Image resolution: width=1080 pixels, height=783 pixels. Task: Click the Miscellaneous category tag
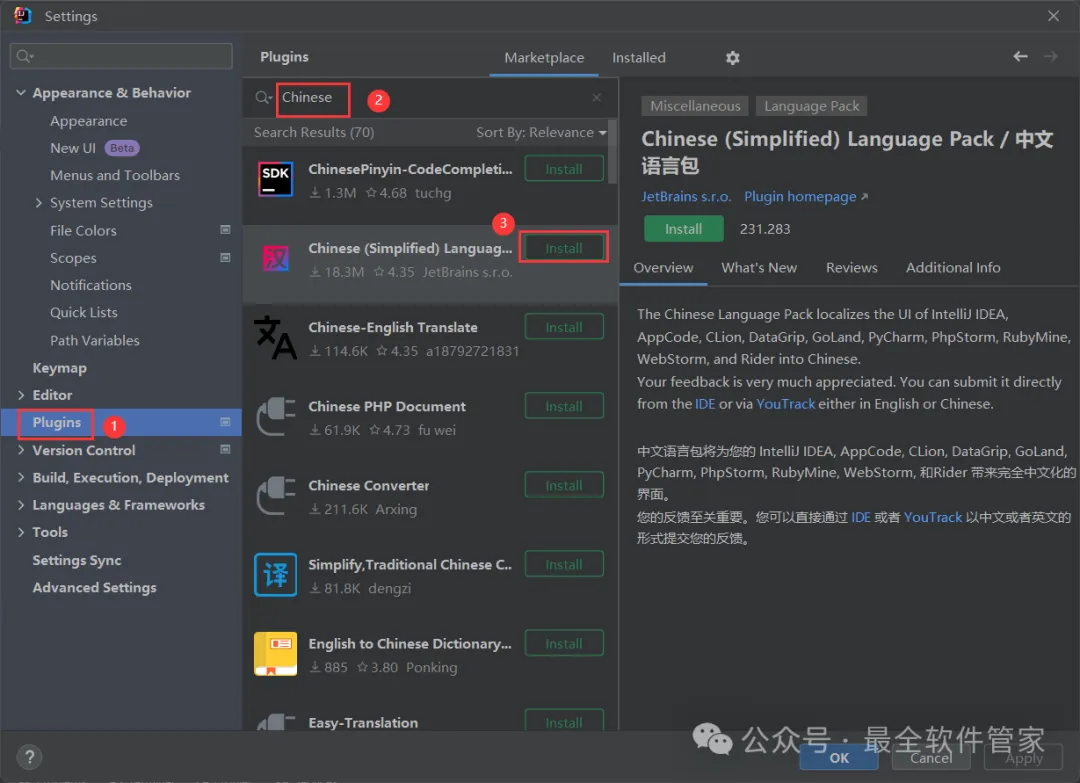coord(695,106)
